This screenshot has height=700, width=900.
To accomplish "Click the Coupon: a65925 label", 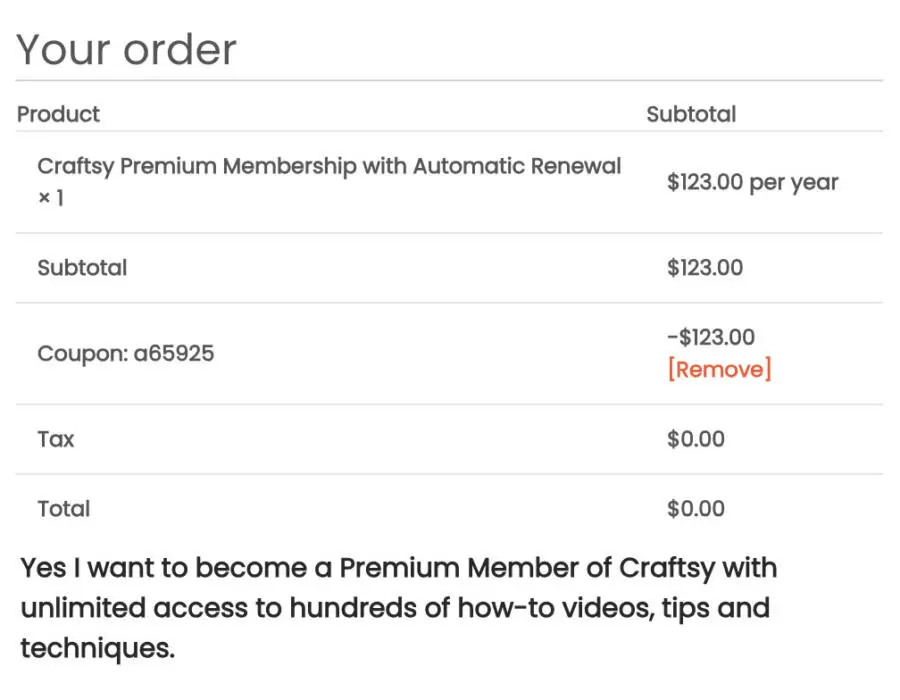I will [x=126, y=353].
